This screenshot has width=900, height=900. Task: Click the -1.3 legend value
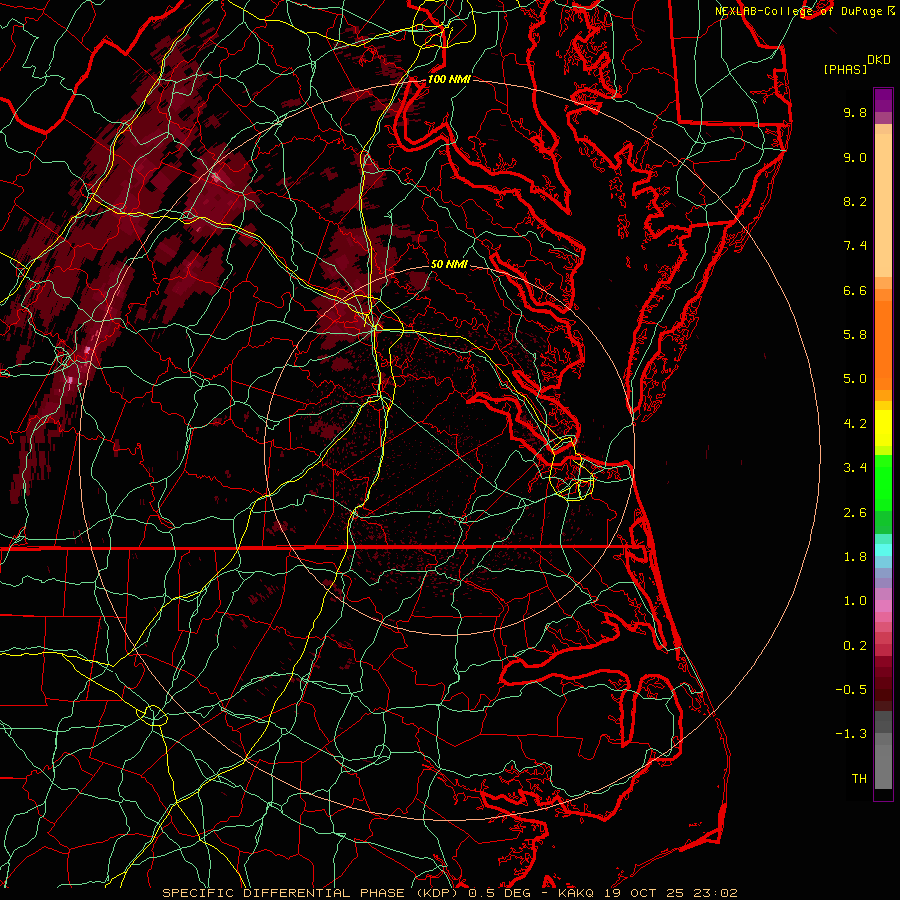click(x=851, y=734)
